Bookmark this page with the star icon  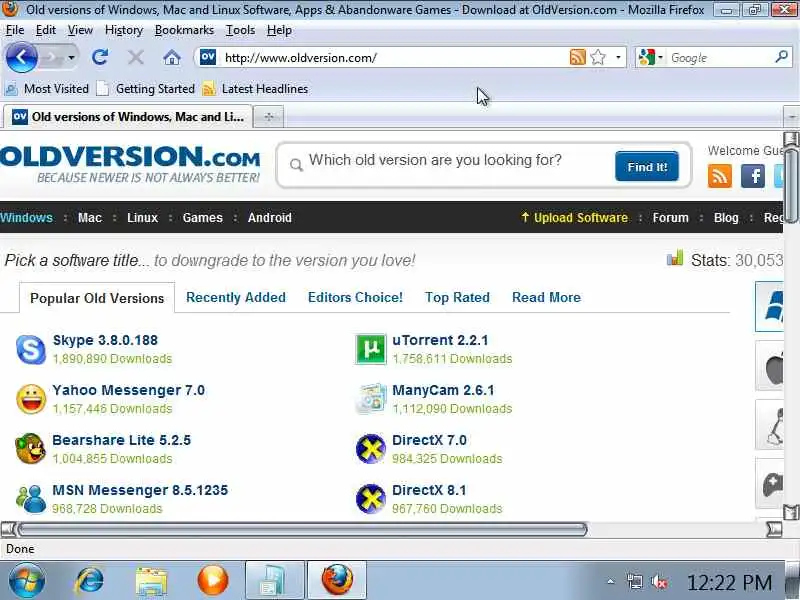click(x=598, y=57)
